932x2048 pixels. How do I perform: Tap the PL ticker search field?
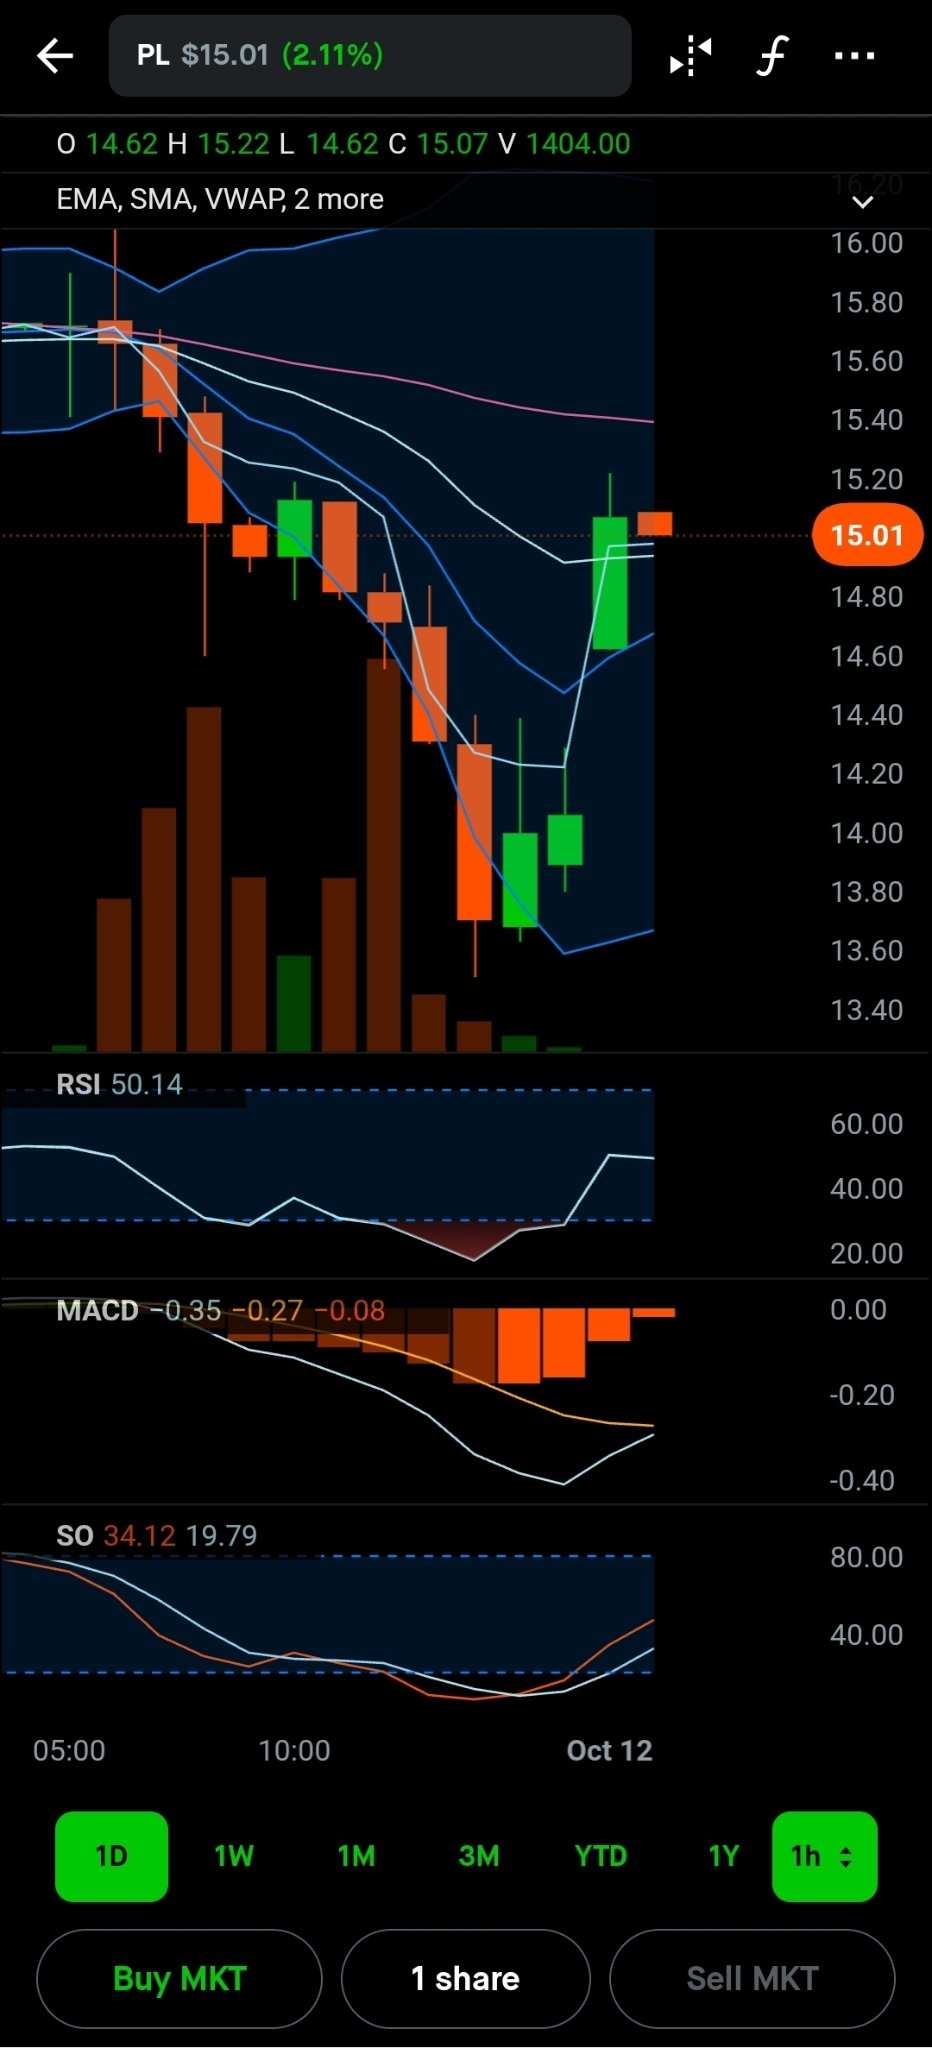pos(370,56)
